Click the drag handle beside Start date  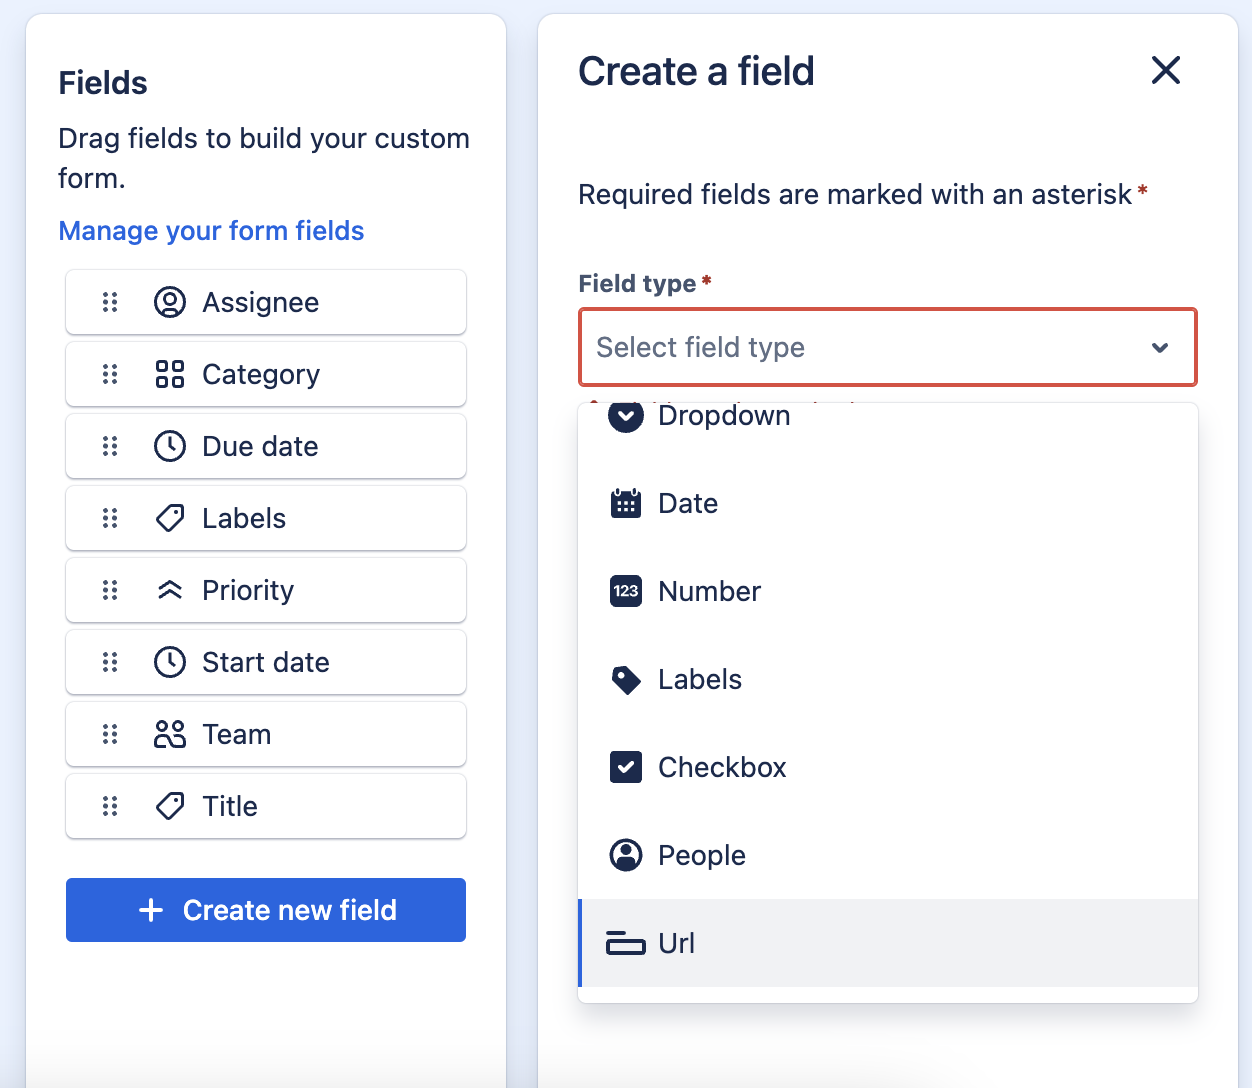pyautogui.click(x=110, y=662)
